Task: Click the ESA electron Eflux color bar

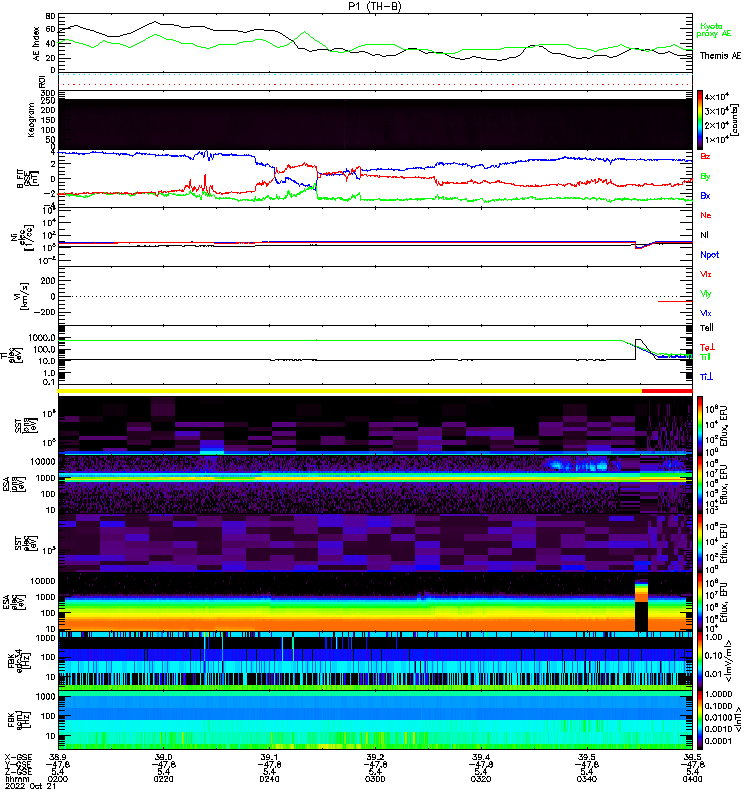Action: [x=700, y=602]
